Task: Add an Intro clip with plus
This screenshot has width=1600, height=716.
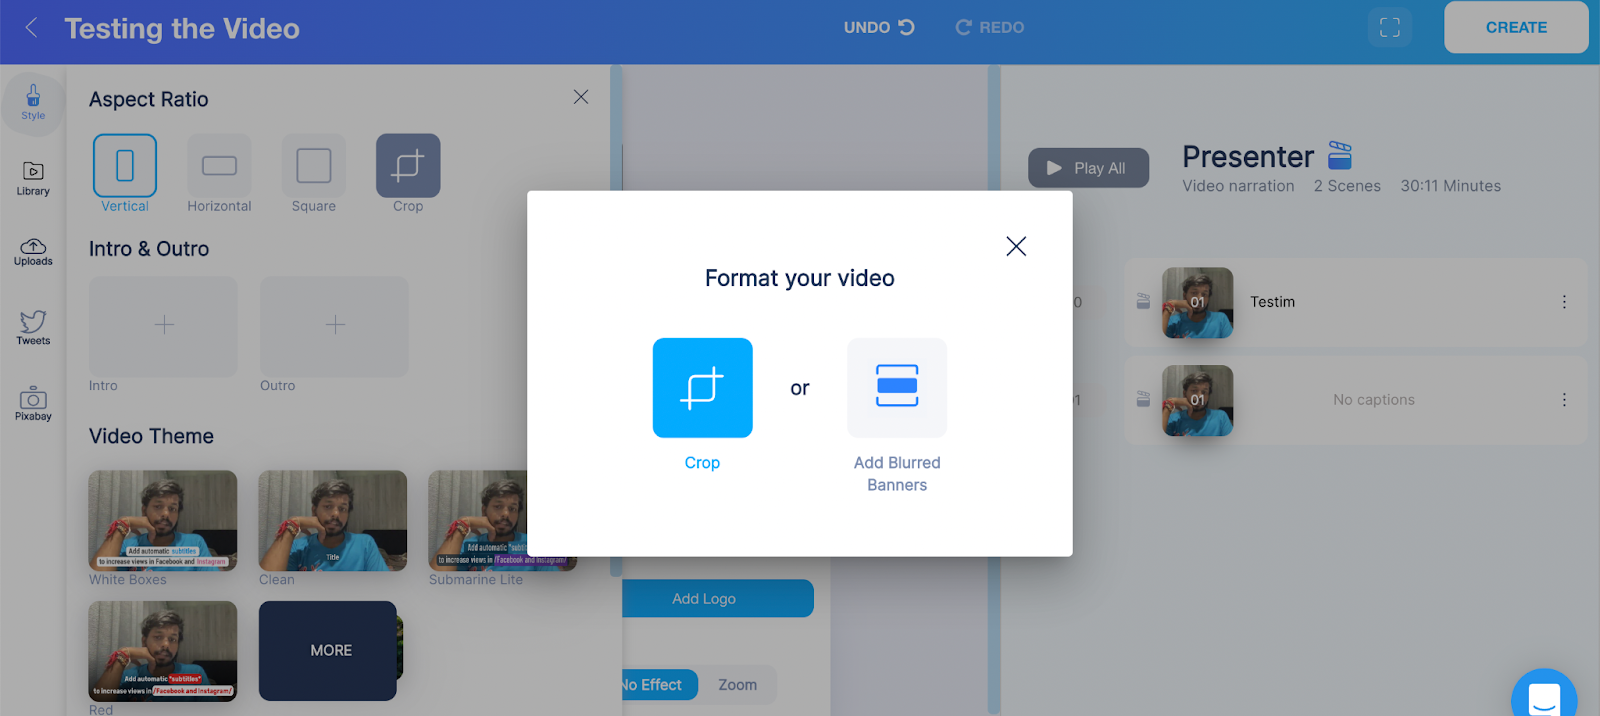Action: click(164, 325)
